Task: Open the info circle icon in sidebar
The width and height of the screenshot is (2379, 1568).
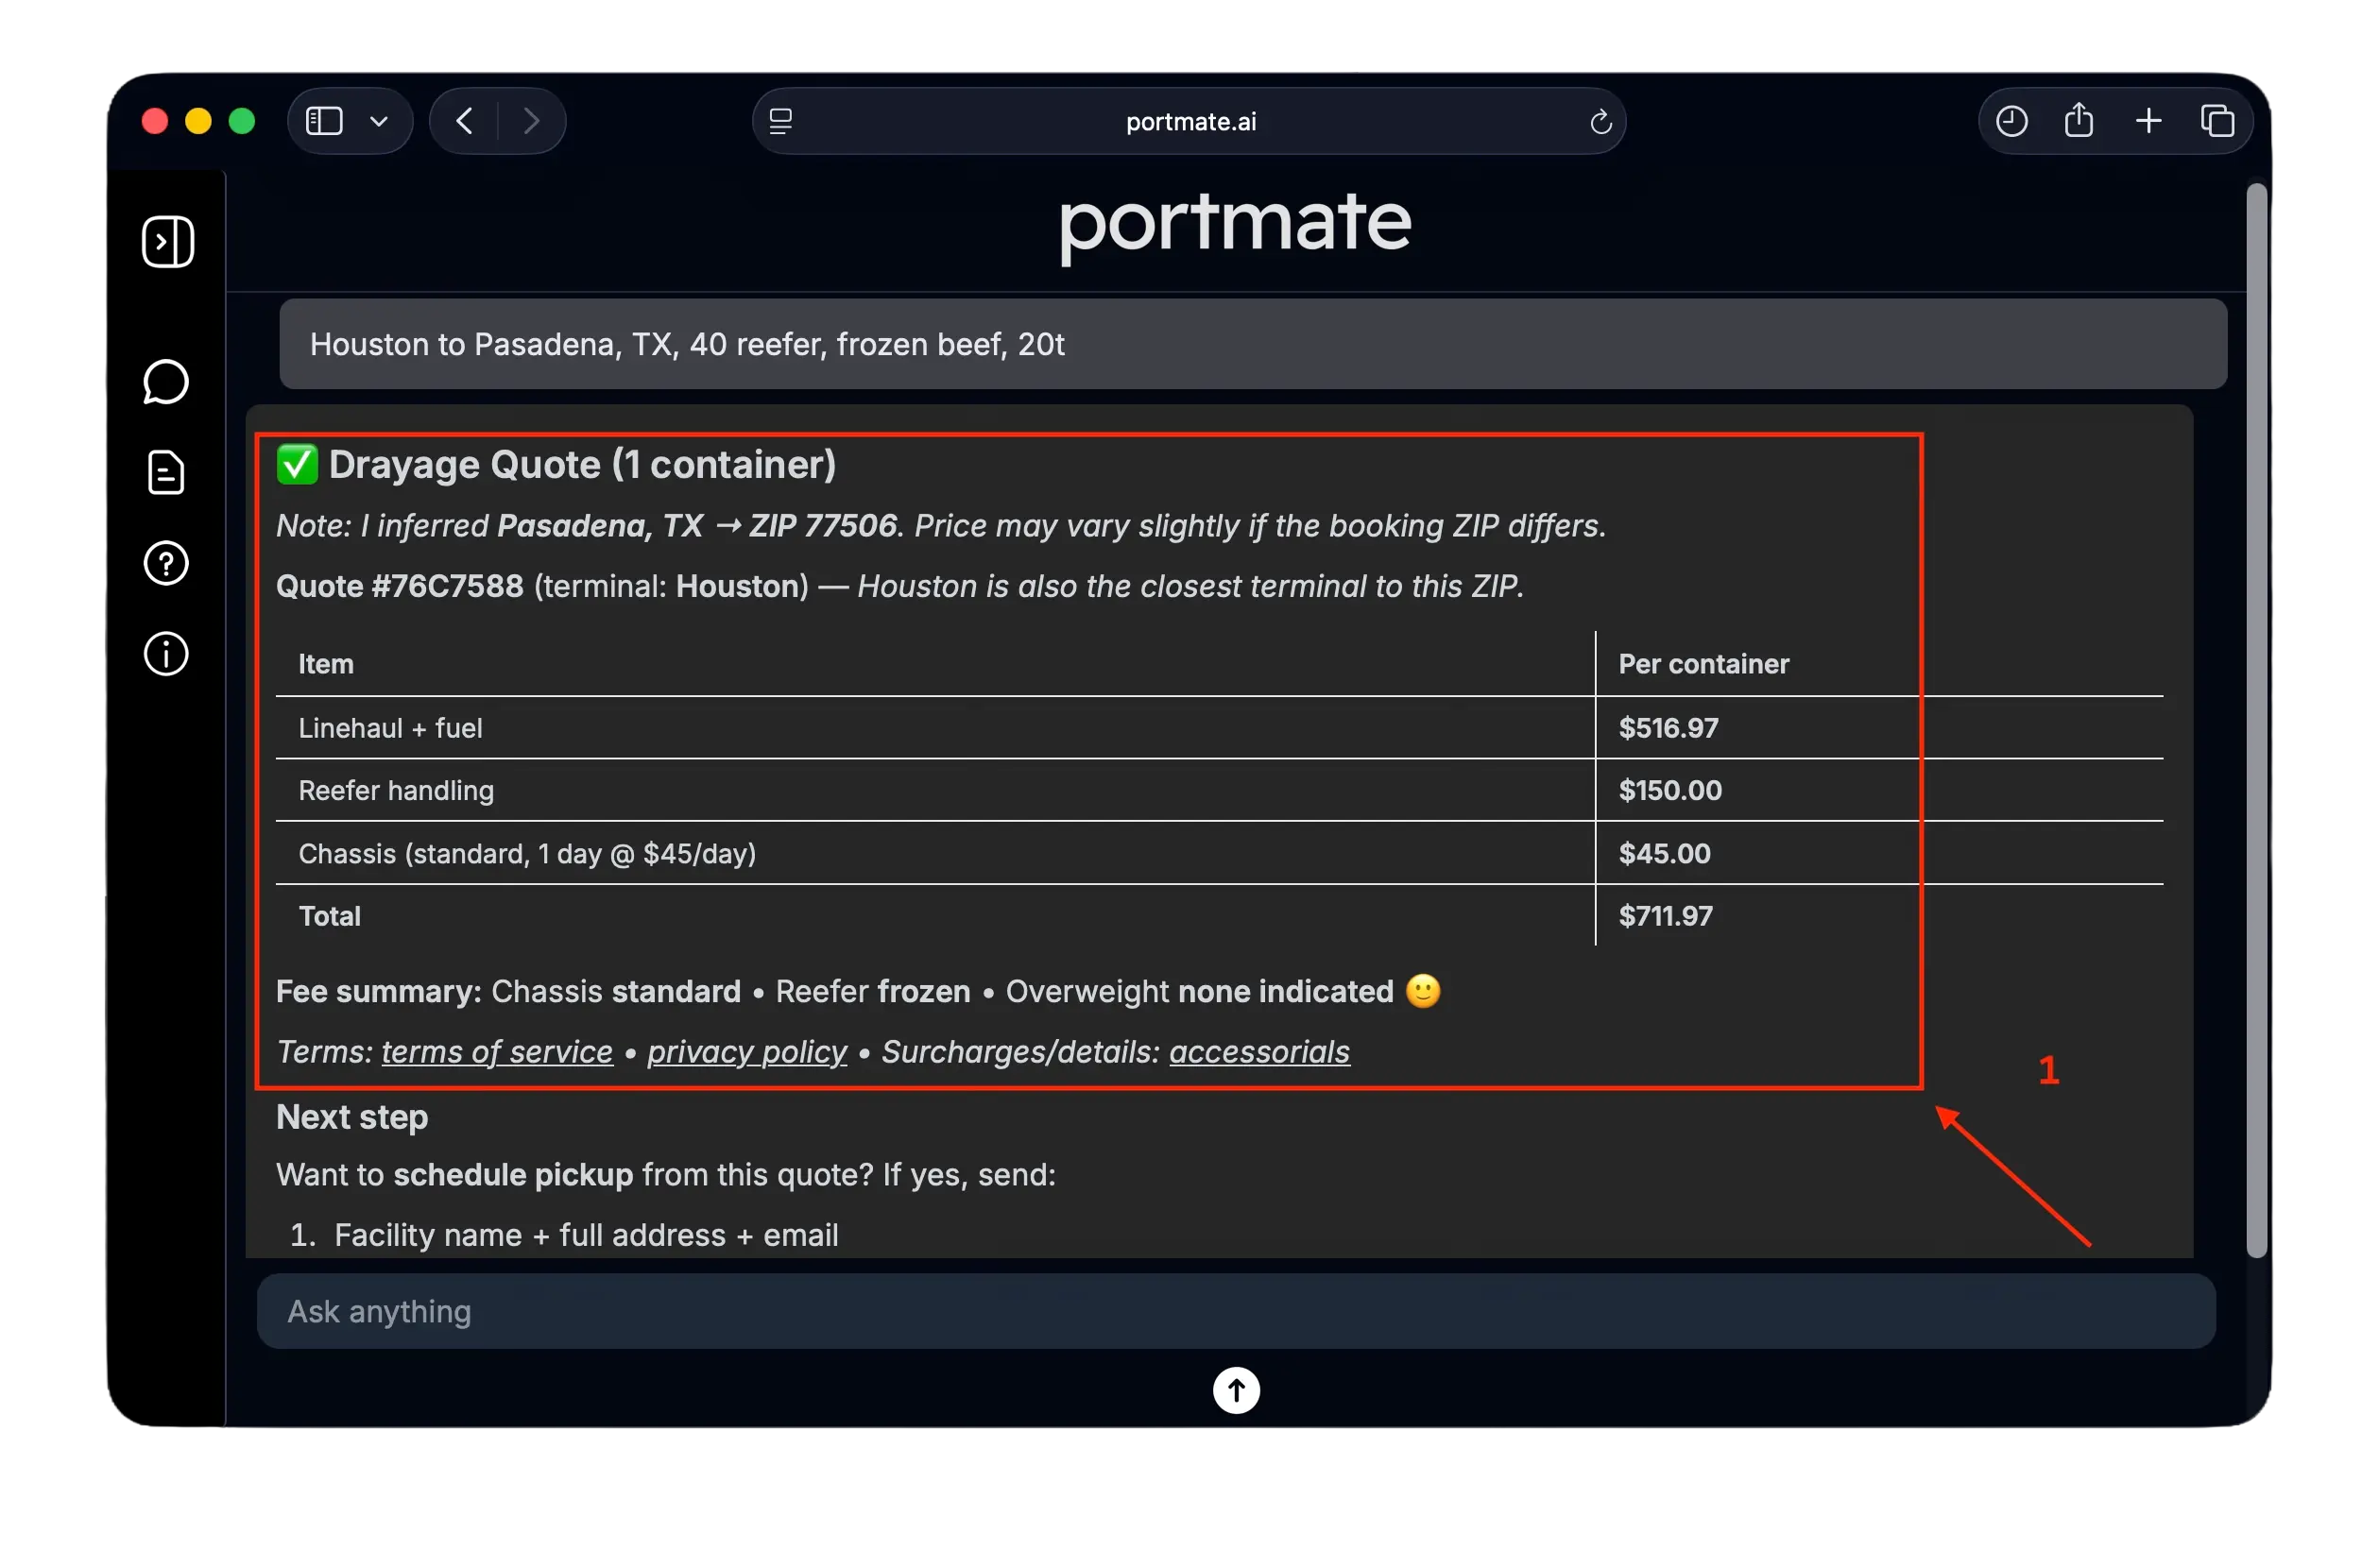Action: coord(166,654)
